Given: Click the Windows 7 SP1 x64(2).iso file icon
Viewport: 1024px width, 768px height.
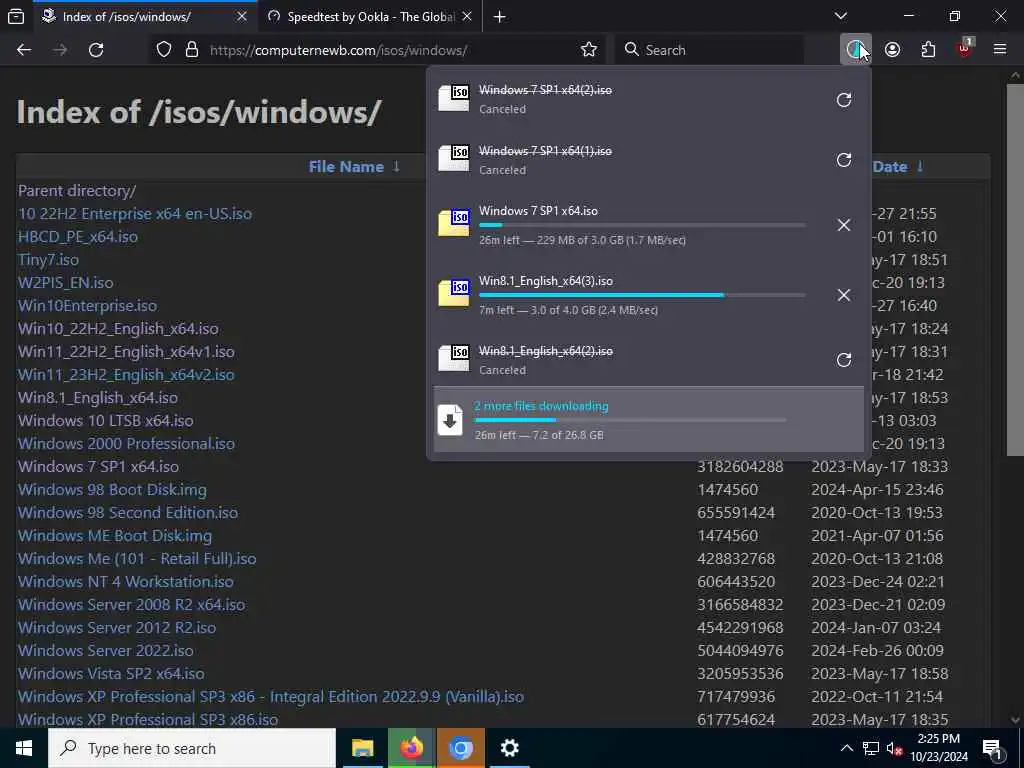Looking at the screenshot, I should click(x=454, y=98).
